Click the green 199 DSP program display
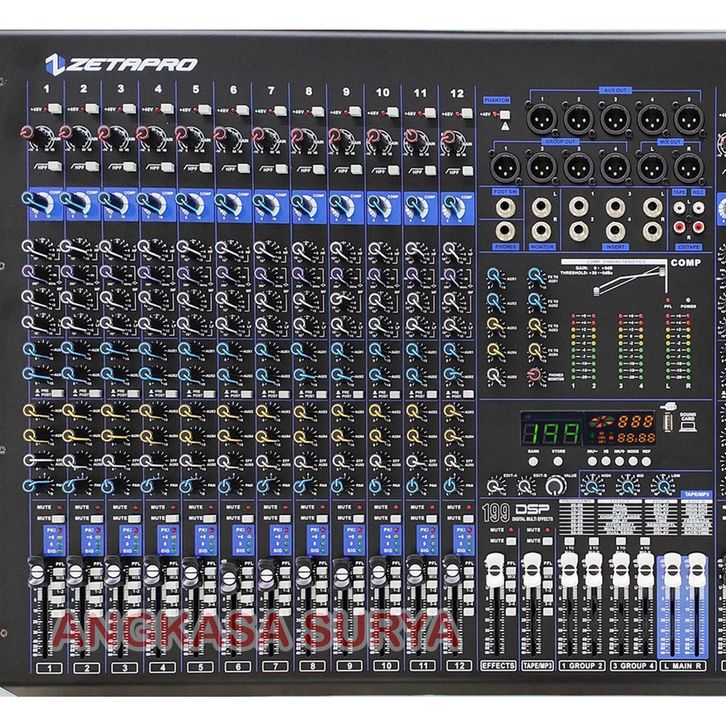Screen dimensions: 726x726 pyautogui.click(x=547, y=433)
